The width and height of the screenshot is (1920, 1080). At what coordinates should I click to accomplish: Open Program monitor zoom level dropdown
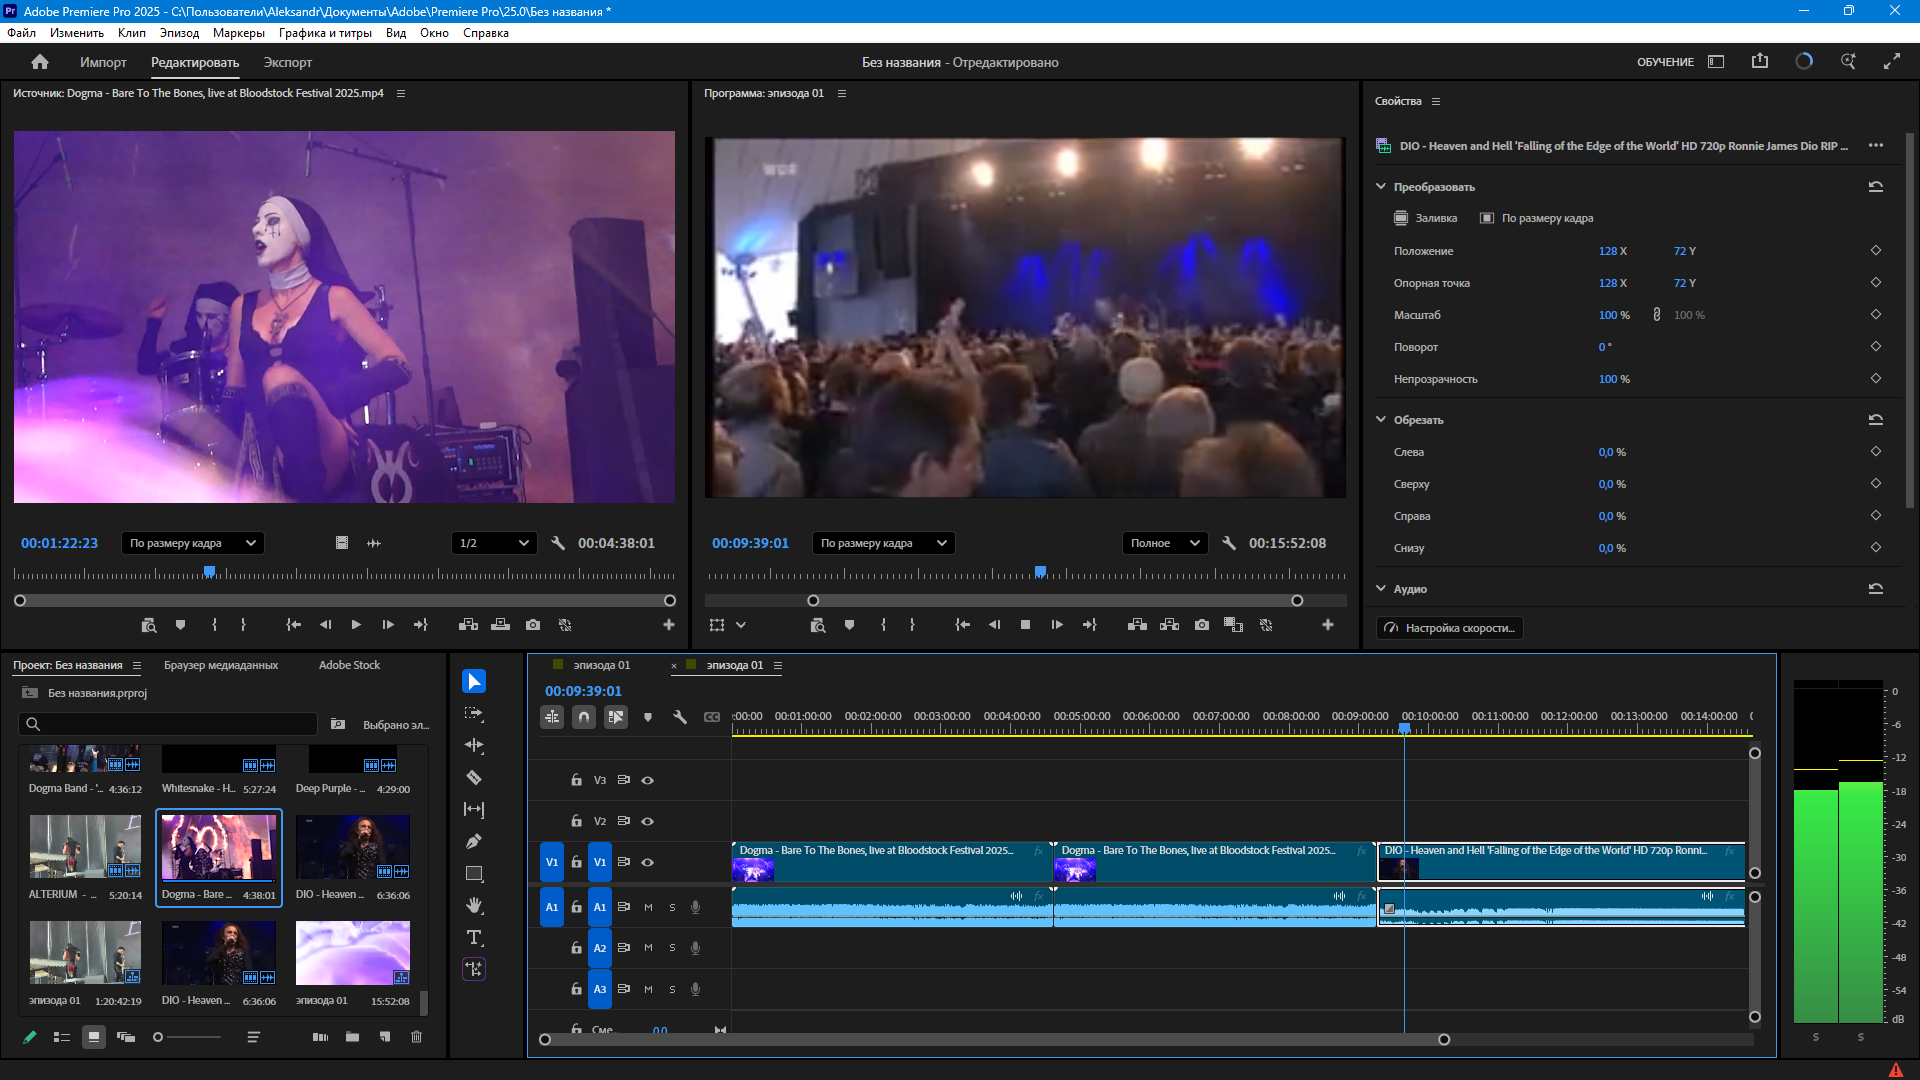[x=883, y=543]
